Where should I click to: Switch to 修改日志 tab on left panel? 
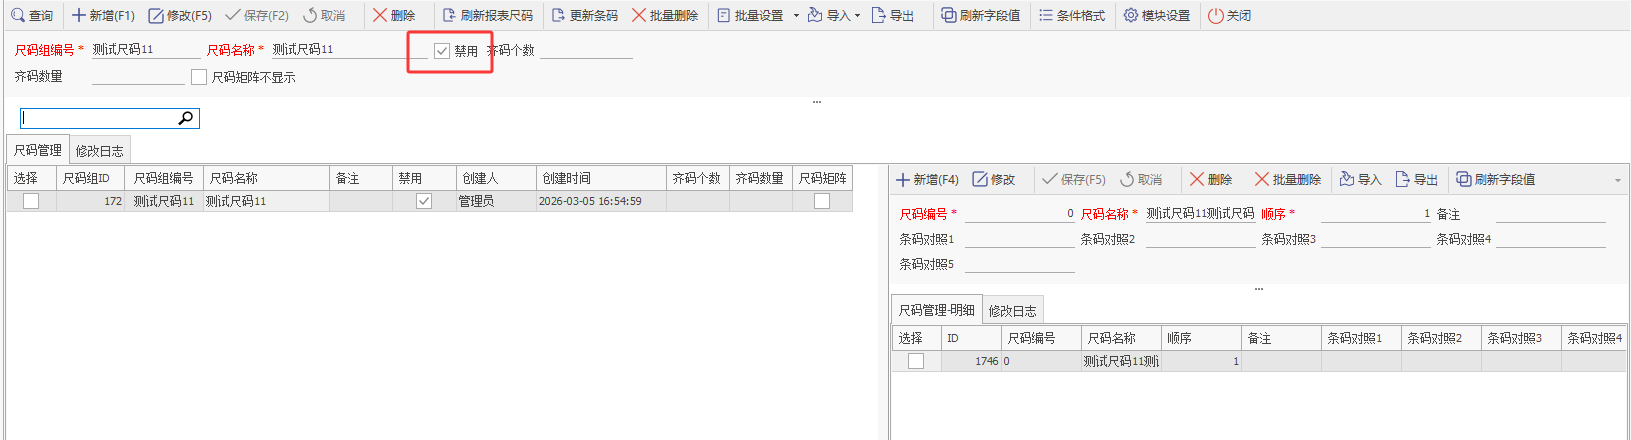[x=99, y=151]
